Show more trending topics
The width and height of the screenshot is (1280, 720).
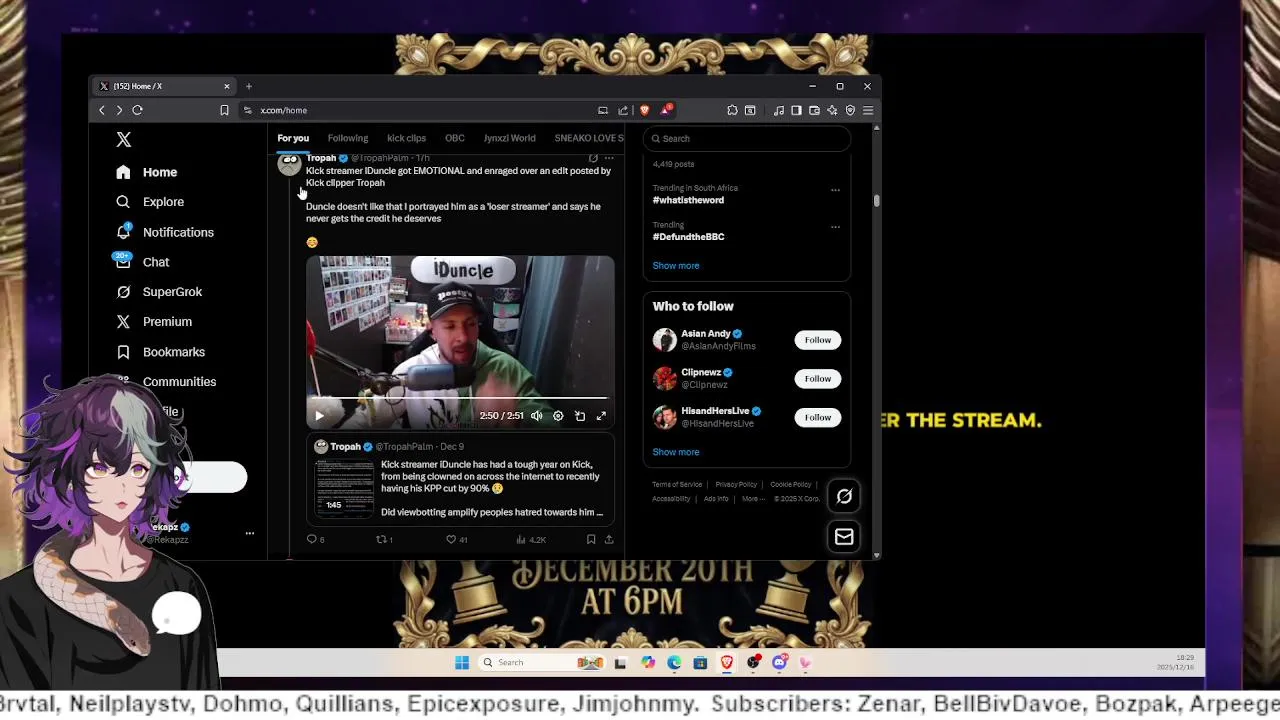coord(676,266)
